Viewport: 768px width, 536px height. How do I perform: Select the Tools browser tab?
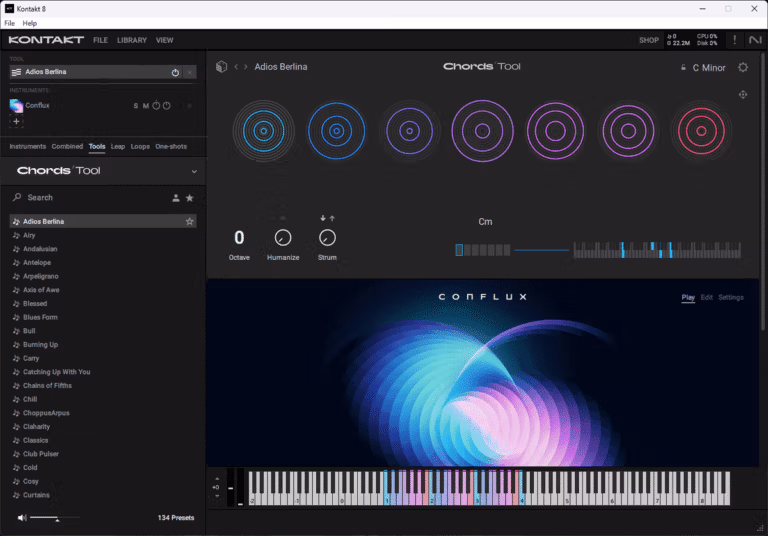pyautogui.click(x=97, y=146)
